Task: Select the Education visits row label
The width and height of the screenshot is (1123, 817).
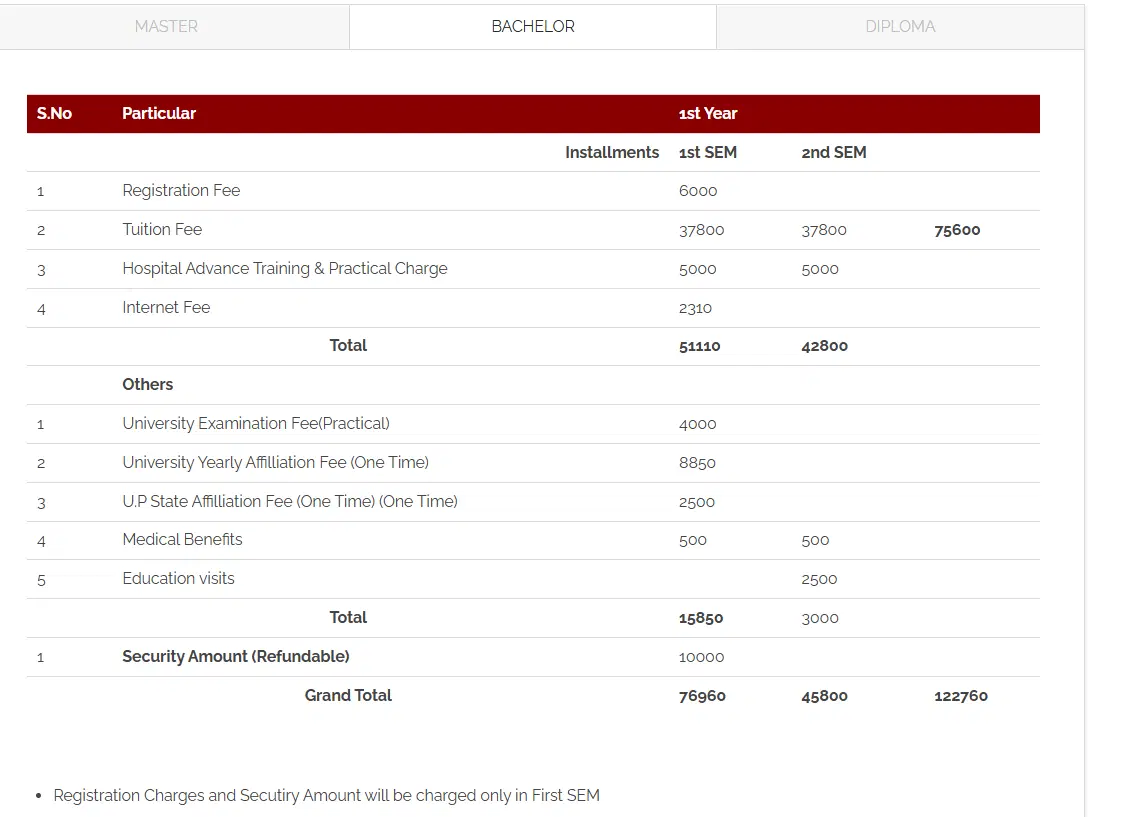Action: tap(178, 579)
